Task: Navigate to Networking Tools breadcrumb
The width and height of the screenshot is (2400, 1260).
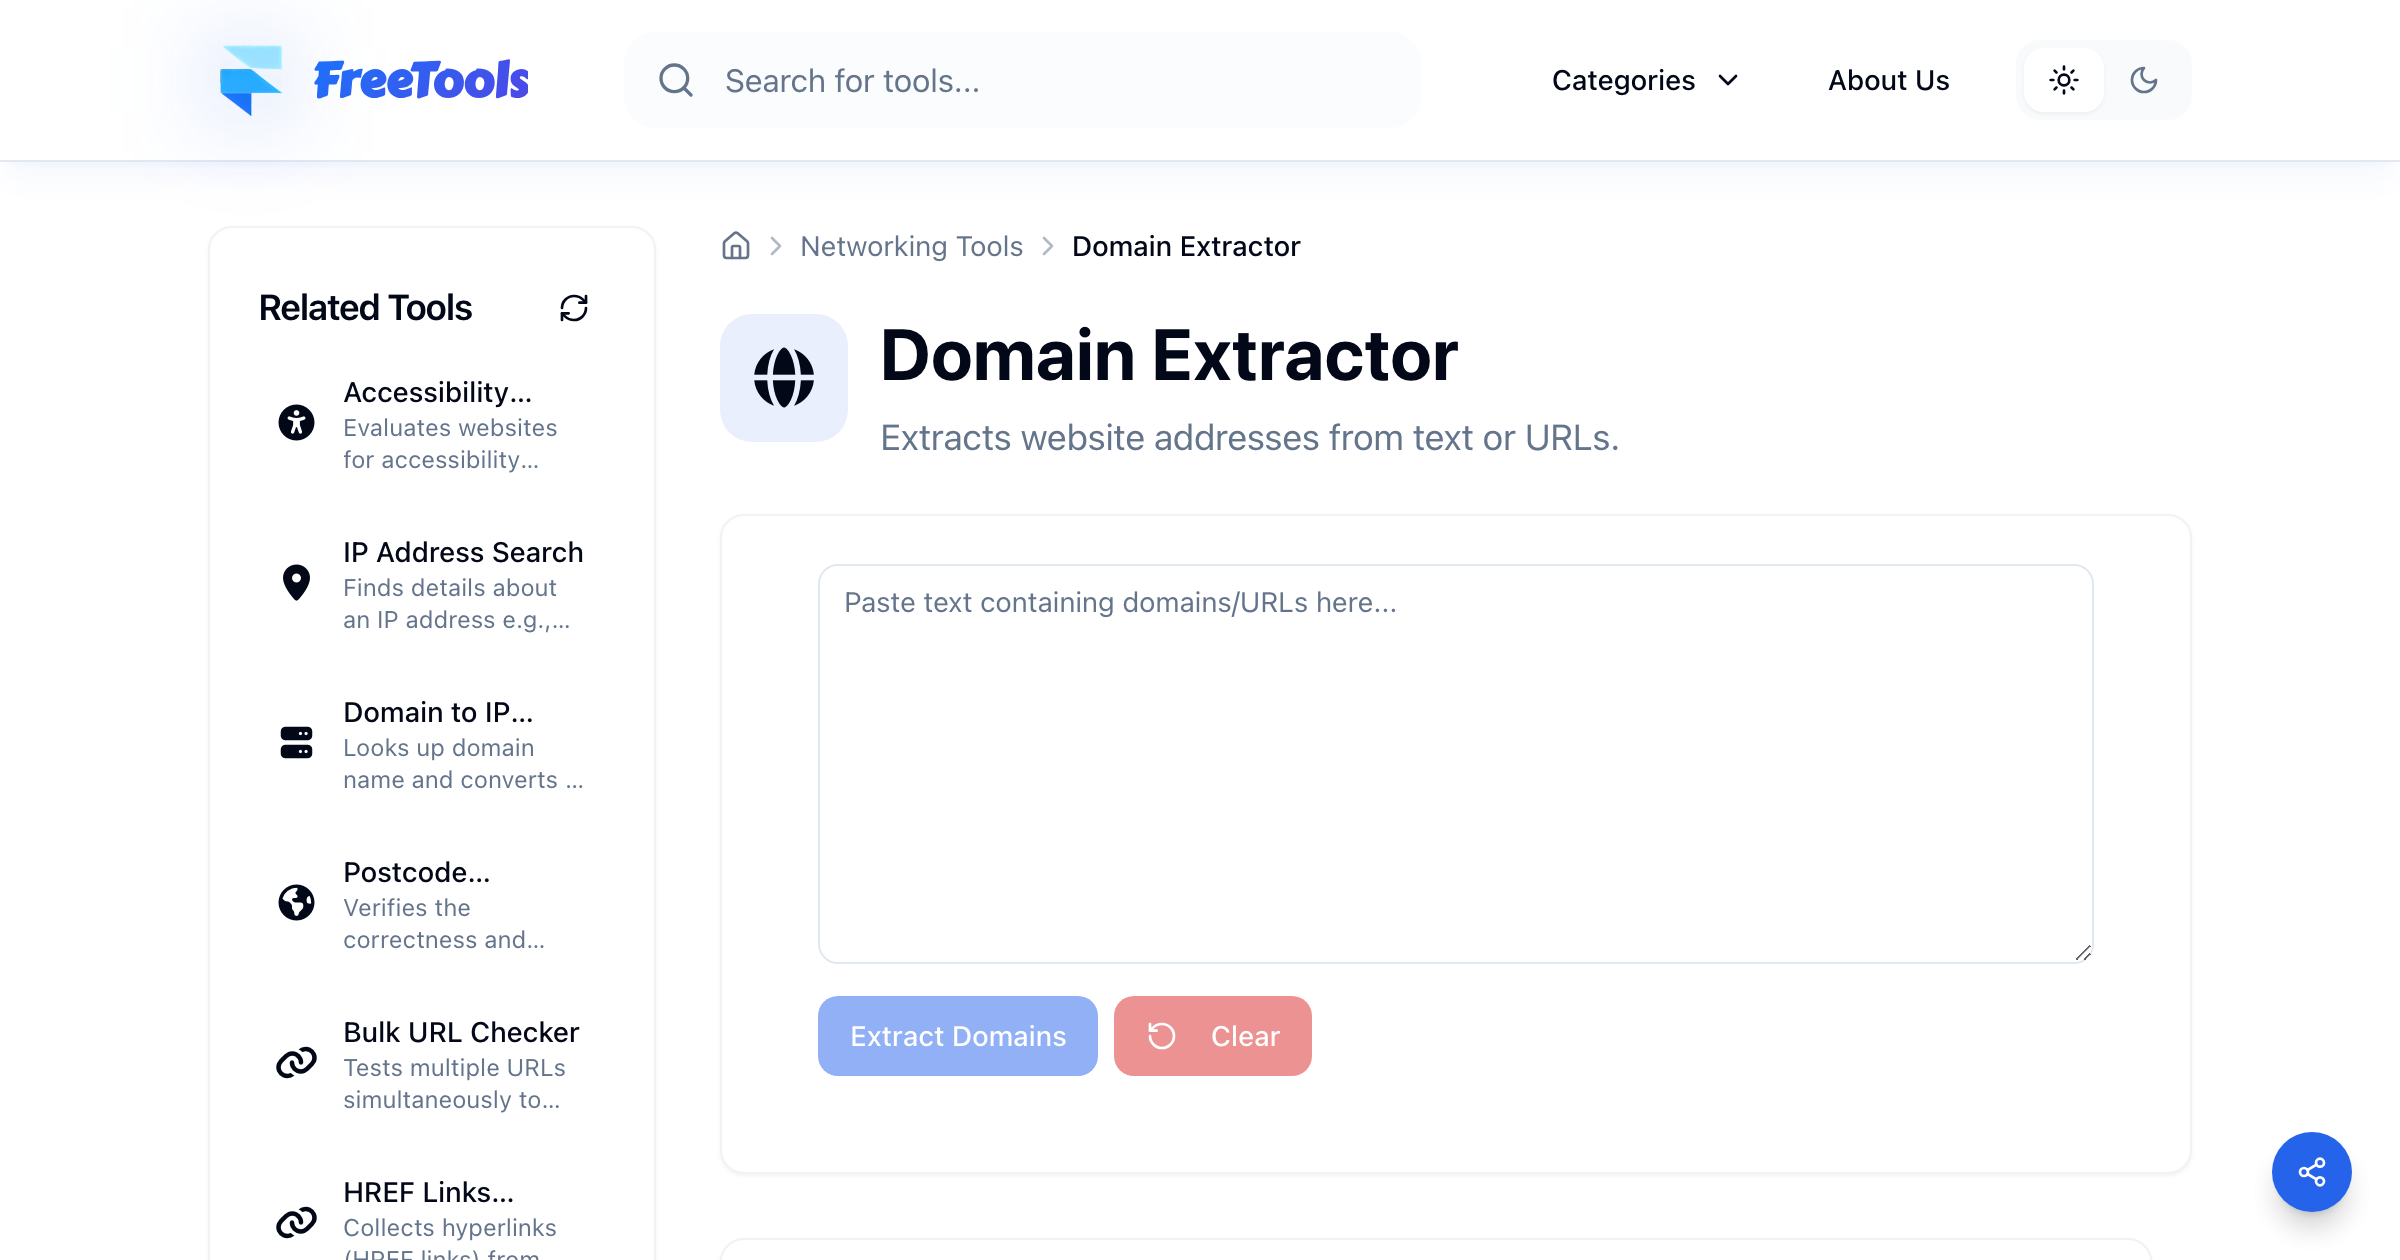Action: pyautogui.click(x=912, y=246)
